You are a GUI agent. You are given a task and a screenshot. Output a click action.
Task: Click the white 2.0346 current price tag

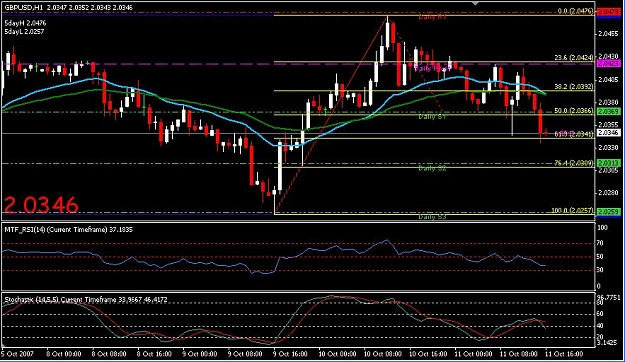pos(608,132)
